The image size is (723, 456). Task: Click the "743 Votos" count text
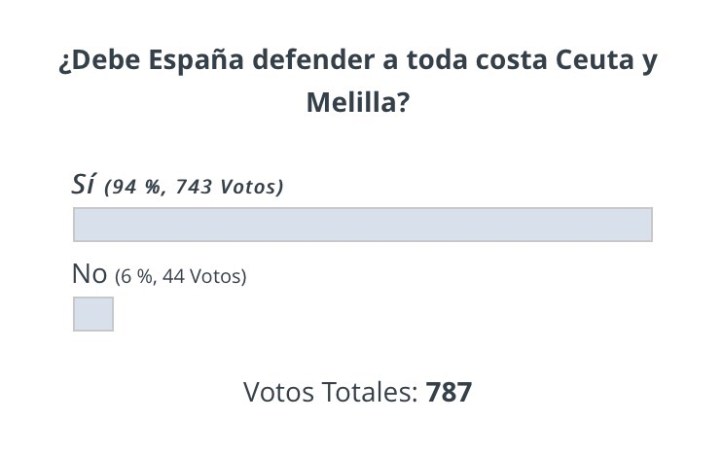coord(228,187)
